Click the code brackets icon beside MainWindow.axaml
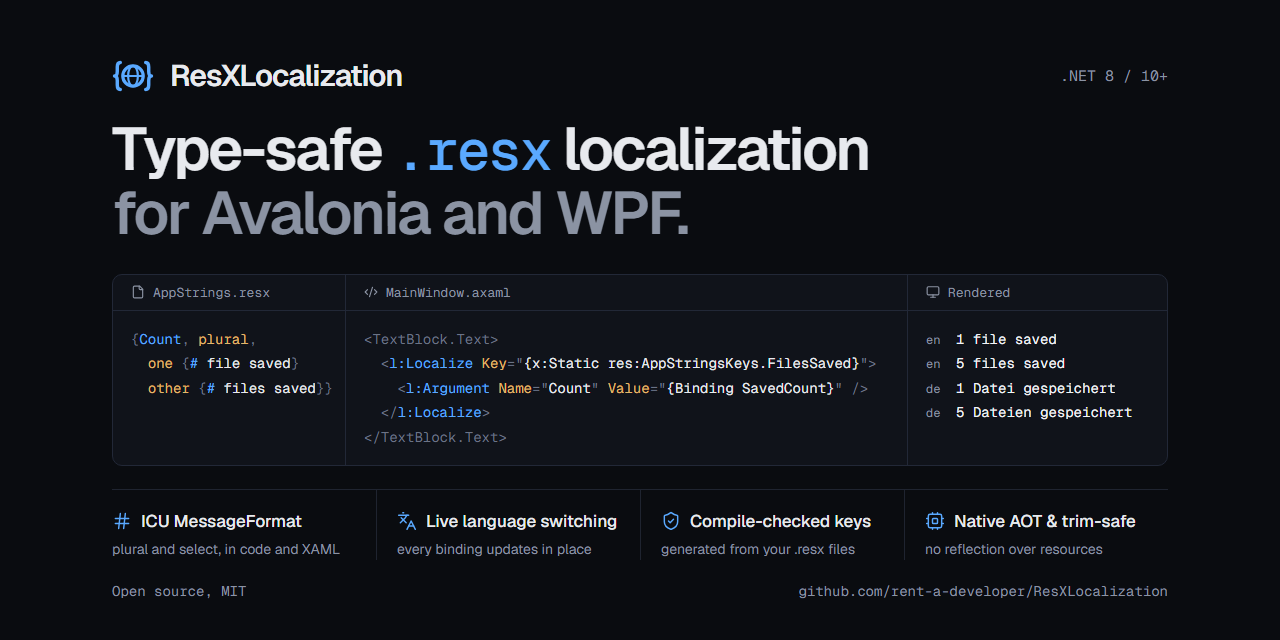 click(371, 293)
